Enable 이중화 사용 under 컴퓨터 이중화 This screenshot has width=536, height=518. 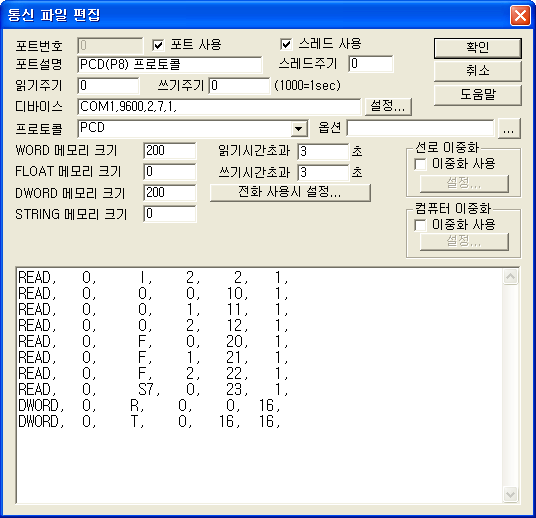420,225
